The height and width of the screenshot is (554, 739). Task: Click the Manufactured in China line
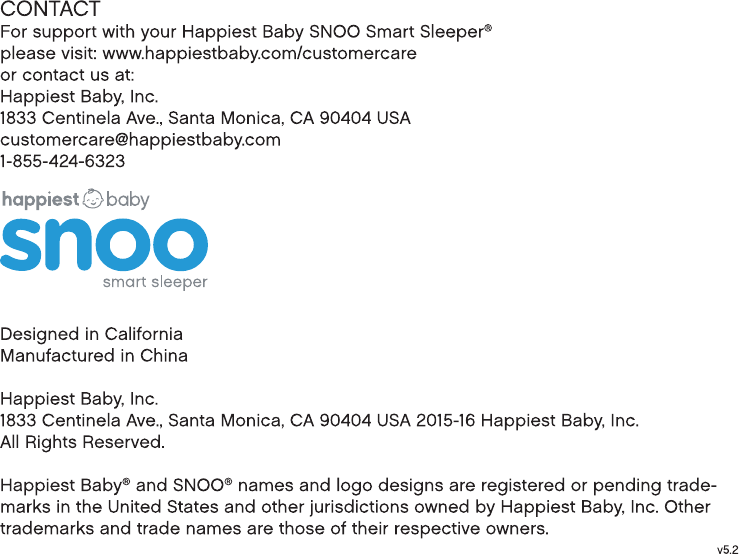click(x=94, y=356)
